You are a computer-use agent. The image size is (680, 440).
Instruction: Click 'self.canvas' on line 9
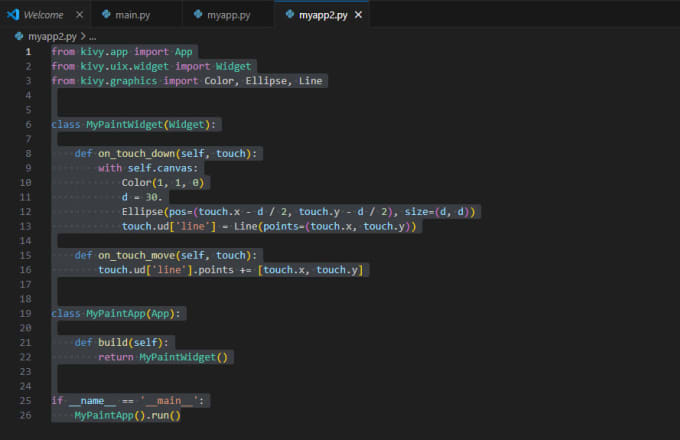[x=160, y=168]
